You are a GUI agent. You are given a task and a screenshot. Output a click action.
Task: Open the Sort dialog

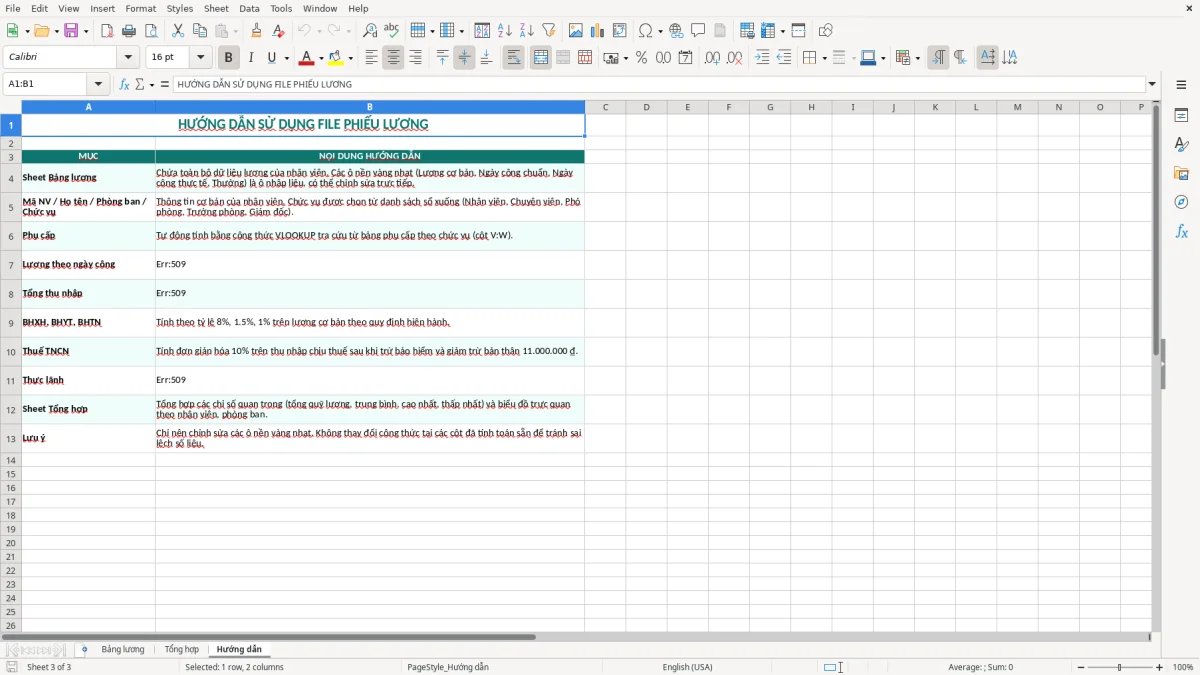(482, 31)
